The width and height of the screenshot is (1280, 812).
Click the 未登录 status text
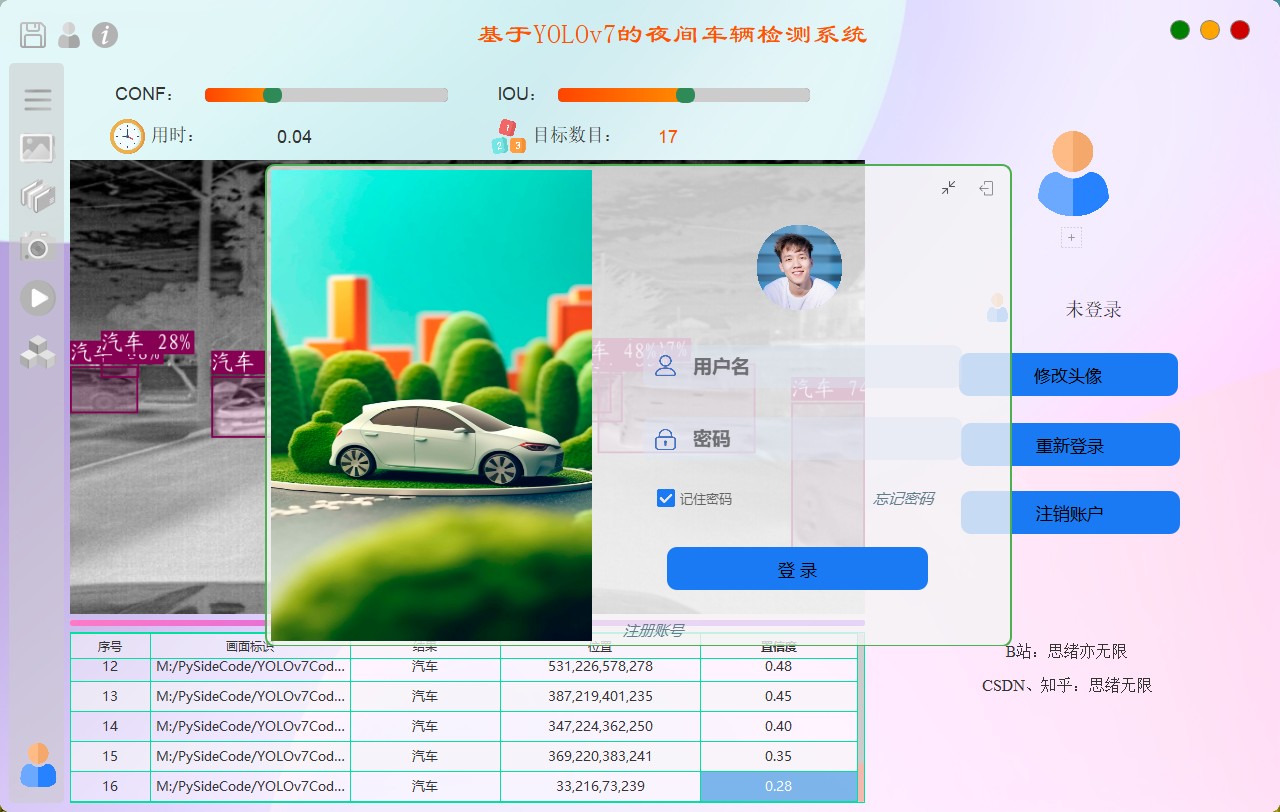[1093, 309]
